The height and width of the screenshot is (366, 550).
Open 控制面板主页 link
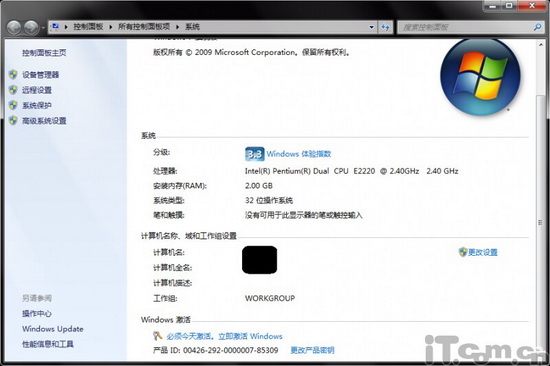(x=44, y=53)
